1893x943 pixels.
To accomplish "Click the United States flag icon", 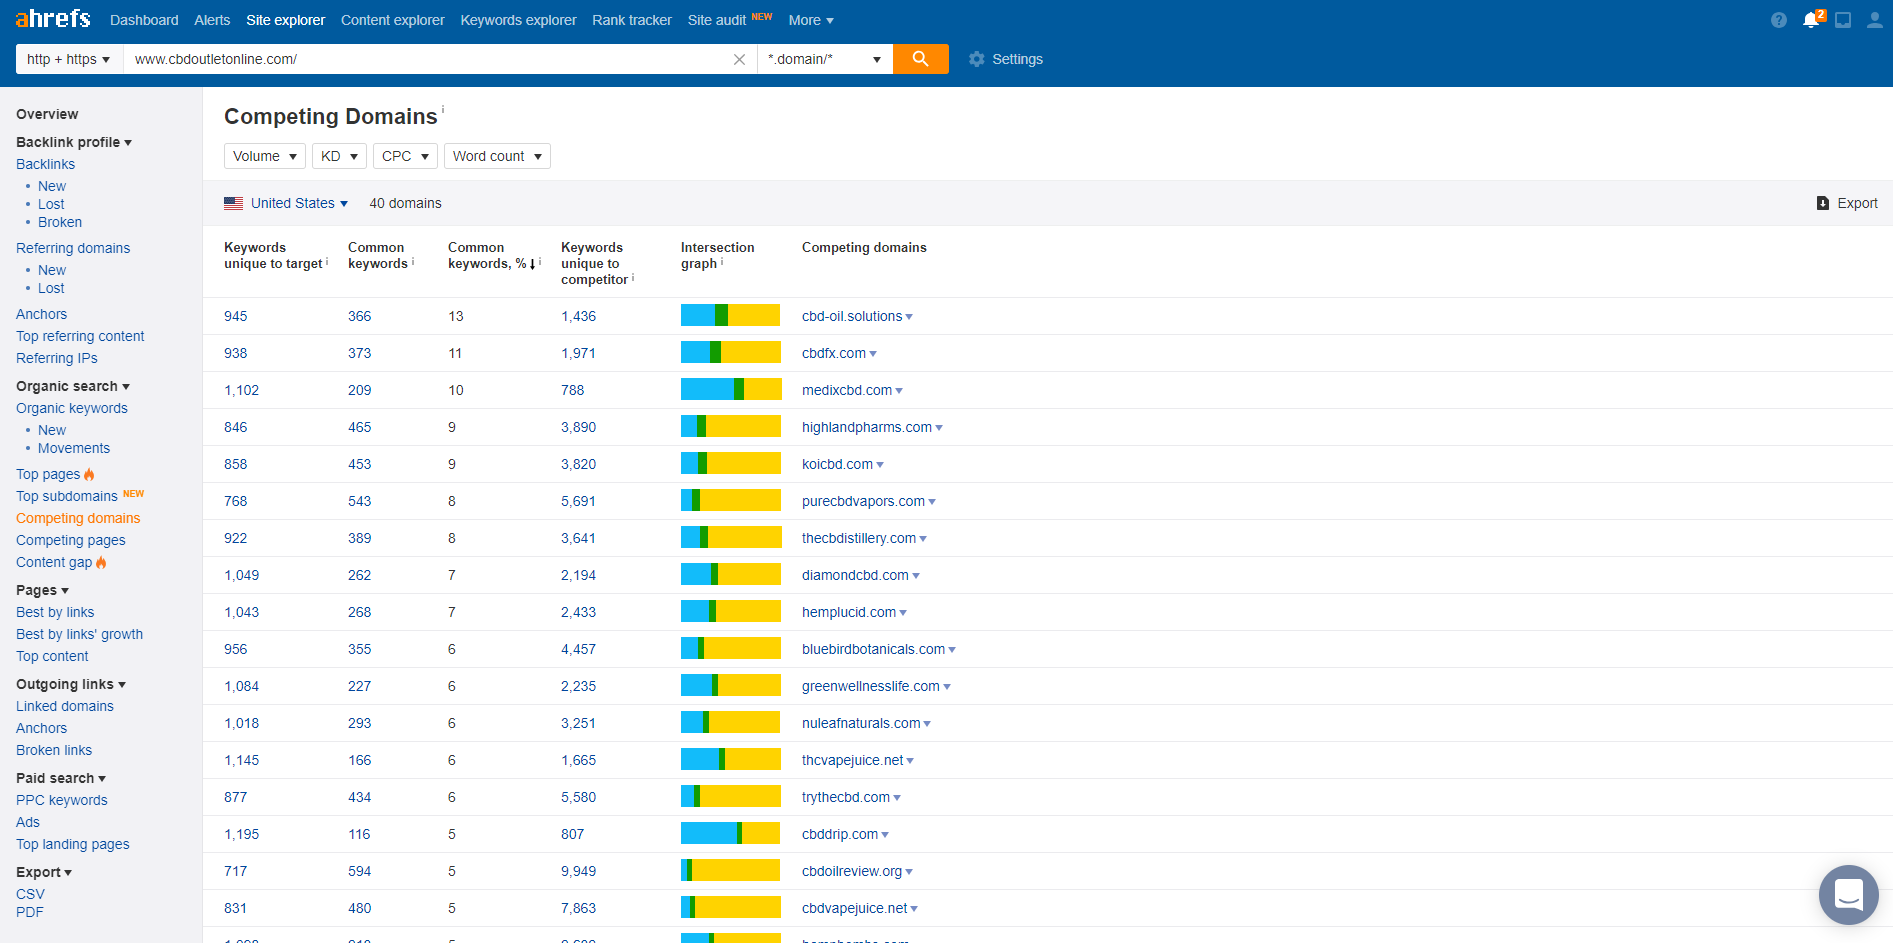I will click(x=234, y=203).
